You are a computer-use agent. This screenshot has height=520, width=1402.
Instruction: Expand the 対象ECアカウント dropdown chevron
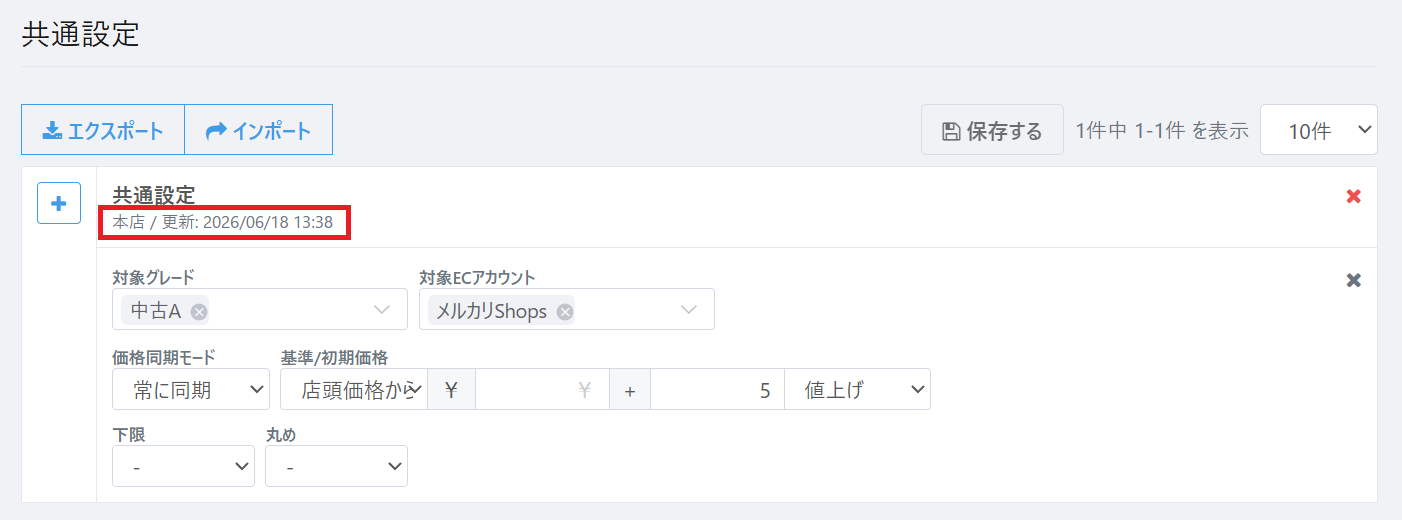(688, 310)
